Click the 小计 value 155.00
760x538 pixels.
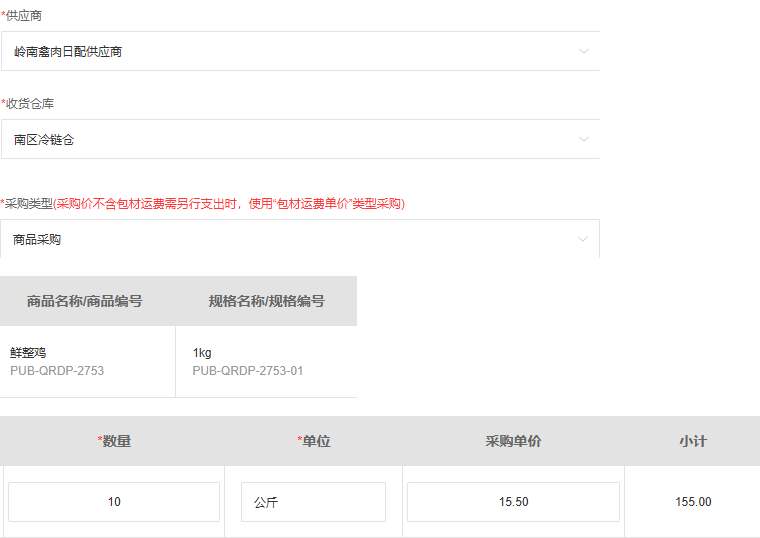693,502
